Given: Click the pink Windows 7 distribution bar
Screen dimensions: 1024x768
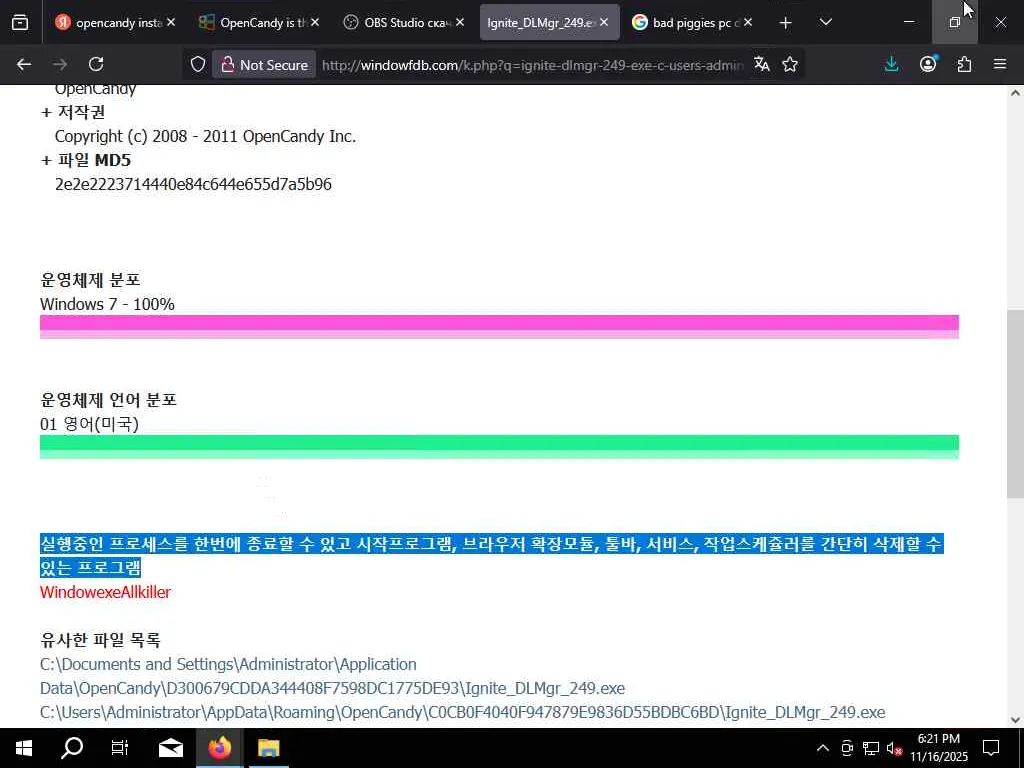Looking at the screenshot, I should coord(499,327).
